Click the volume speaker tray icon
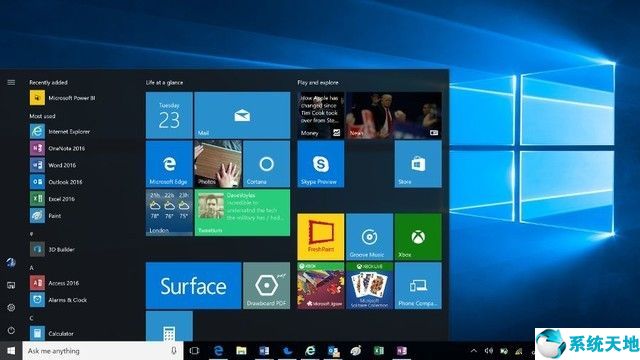 click(x=489, y=351)
